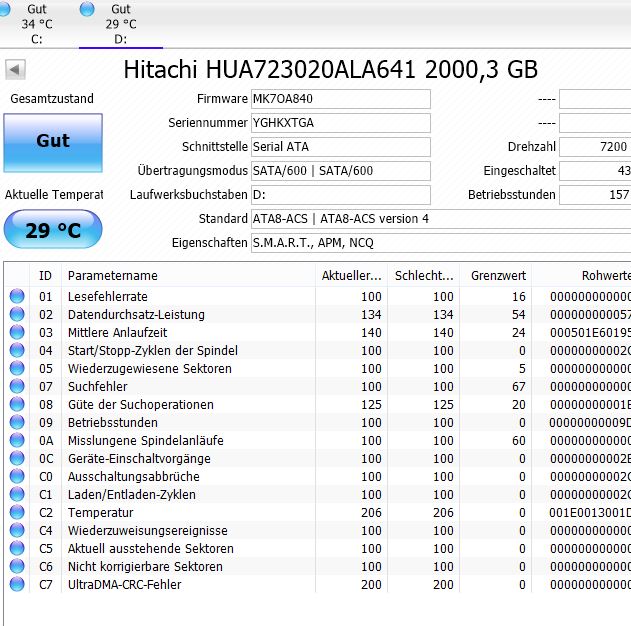The height and width of the screenshot is (626, 631).
Task: Click the Seriennummer field YGHKXTGA
Action: tap(340, 123)
